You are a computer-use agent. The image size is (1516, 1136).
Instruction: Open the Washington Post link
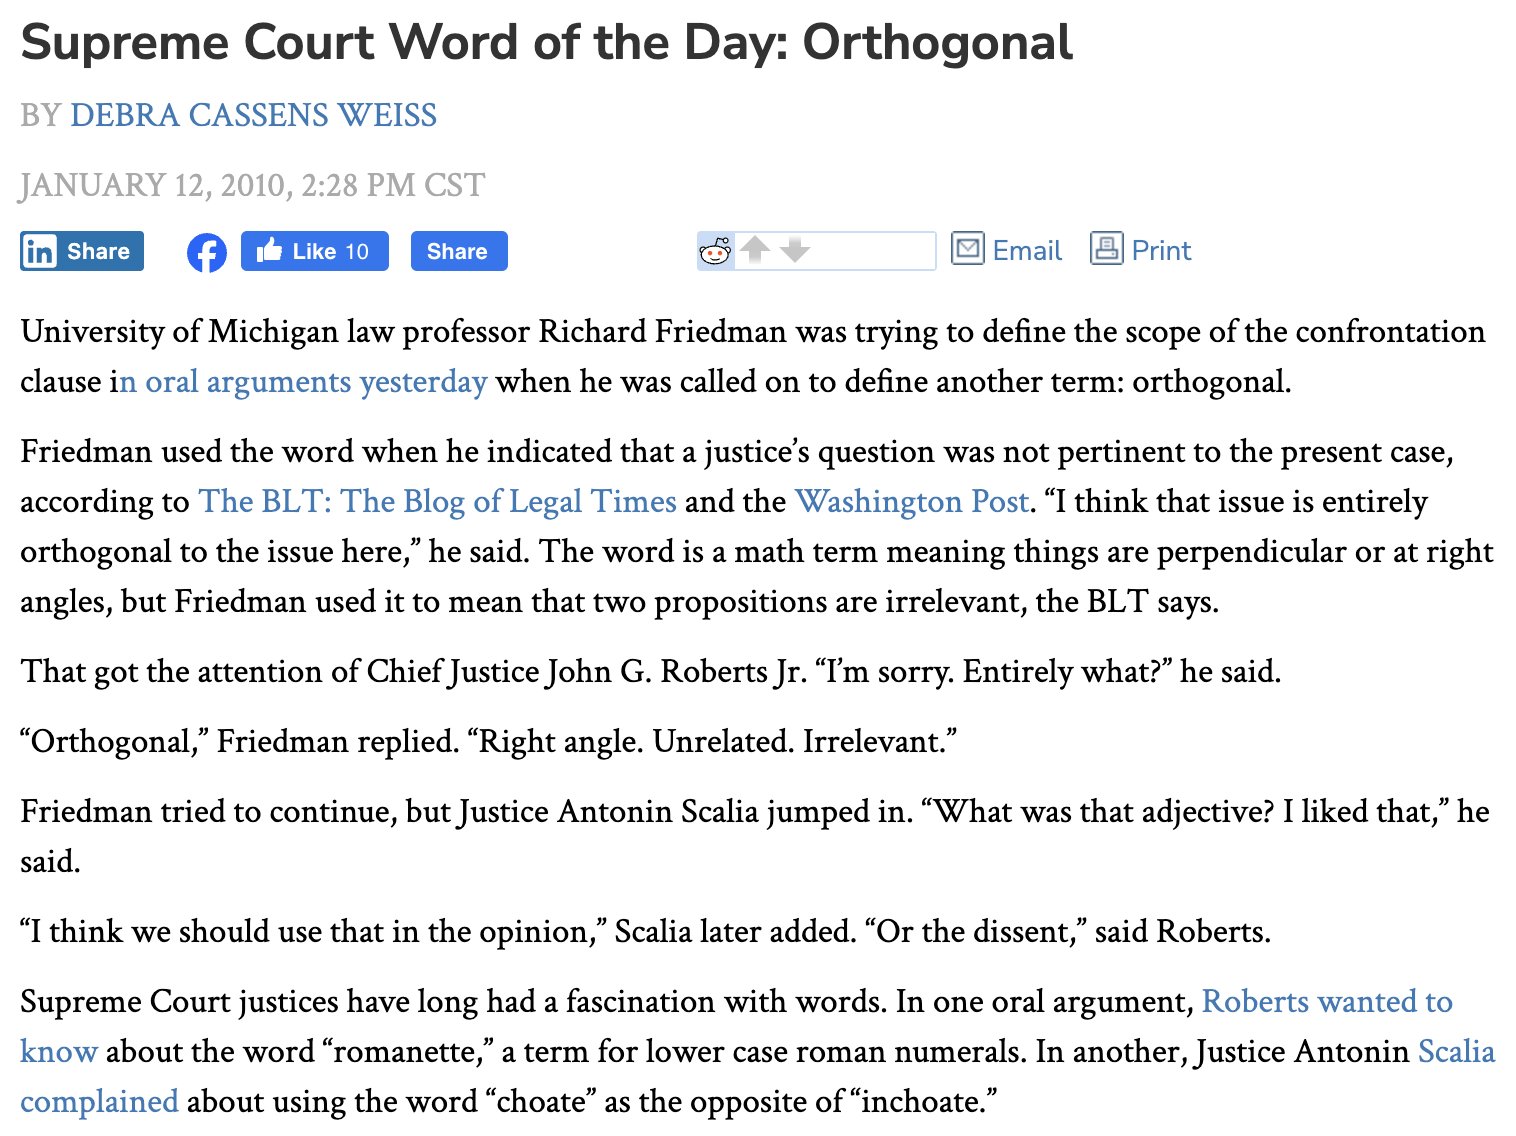click(x=912, y=501)
